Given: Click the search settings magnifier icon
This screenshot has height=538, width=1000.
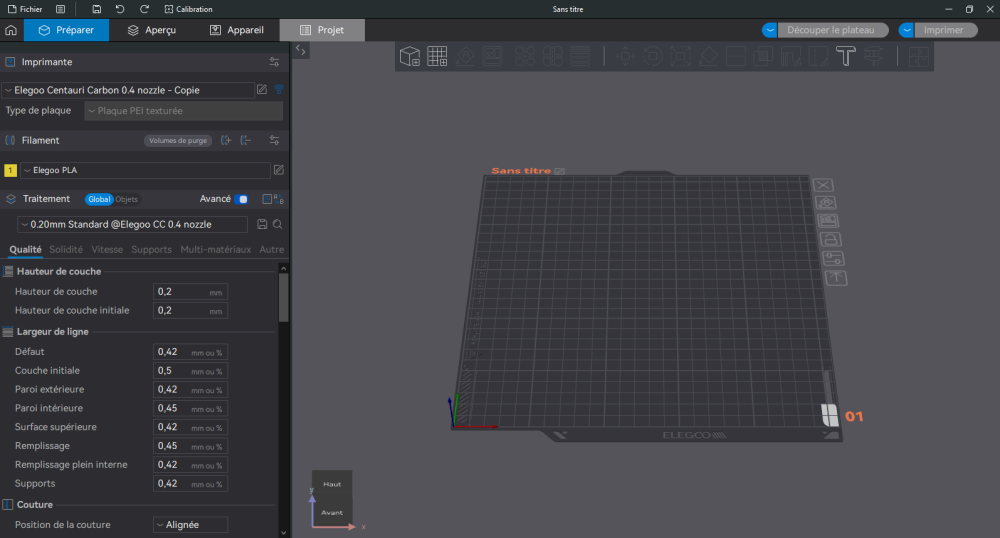Looking at the screenshot, I should tap(278, 225).
